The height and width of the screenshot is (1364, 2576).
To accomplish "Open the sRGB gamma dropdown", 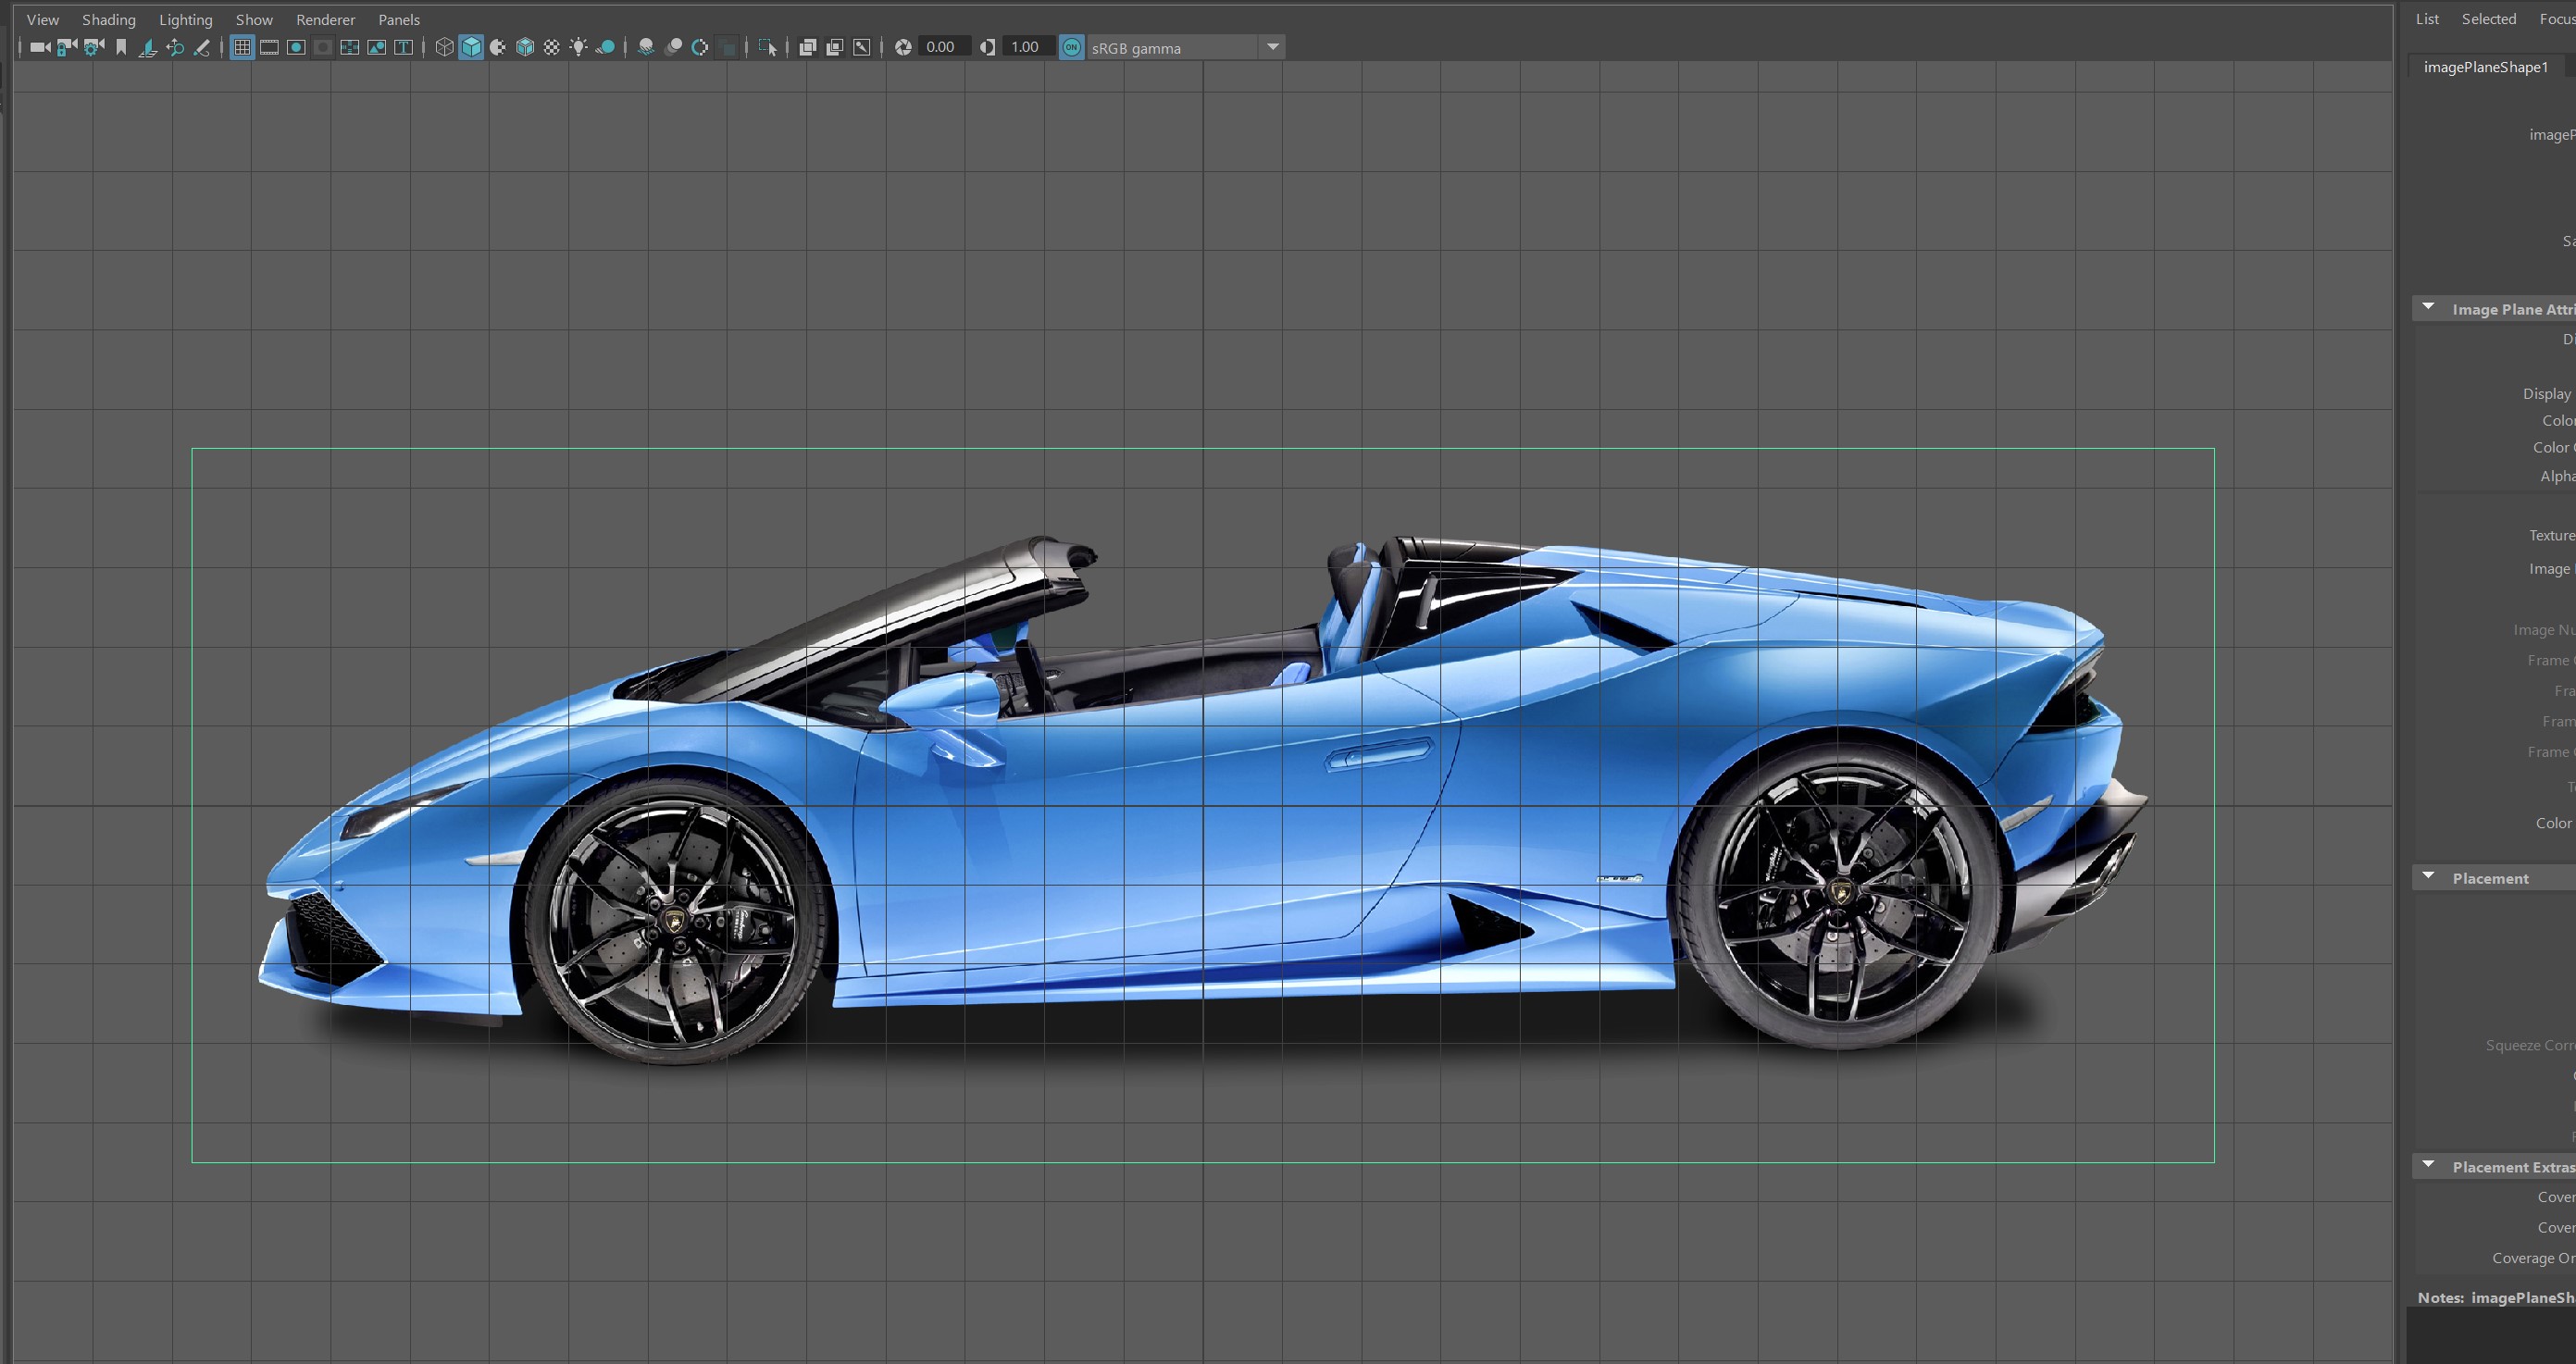I will pyautogui.click(x=1273, y=46).
